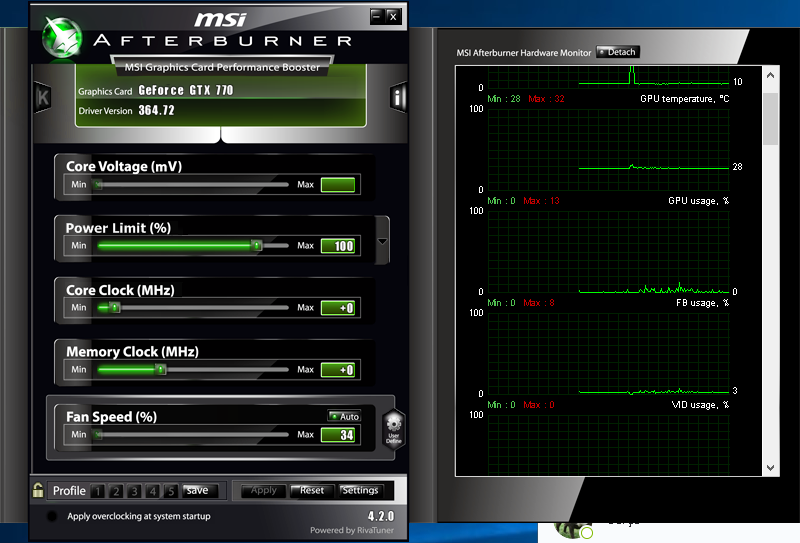
Task: Click the Memory Clock slider handle
Action: click(x=161, y=369)
